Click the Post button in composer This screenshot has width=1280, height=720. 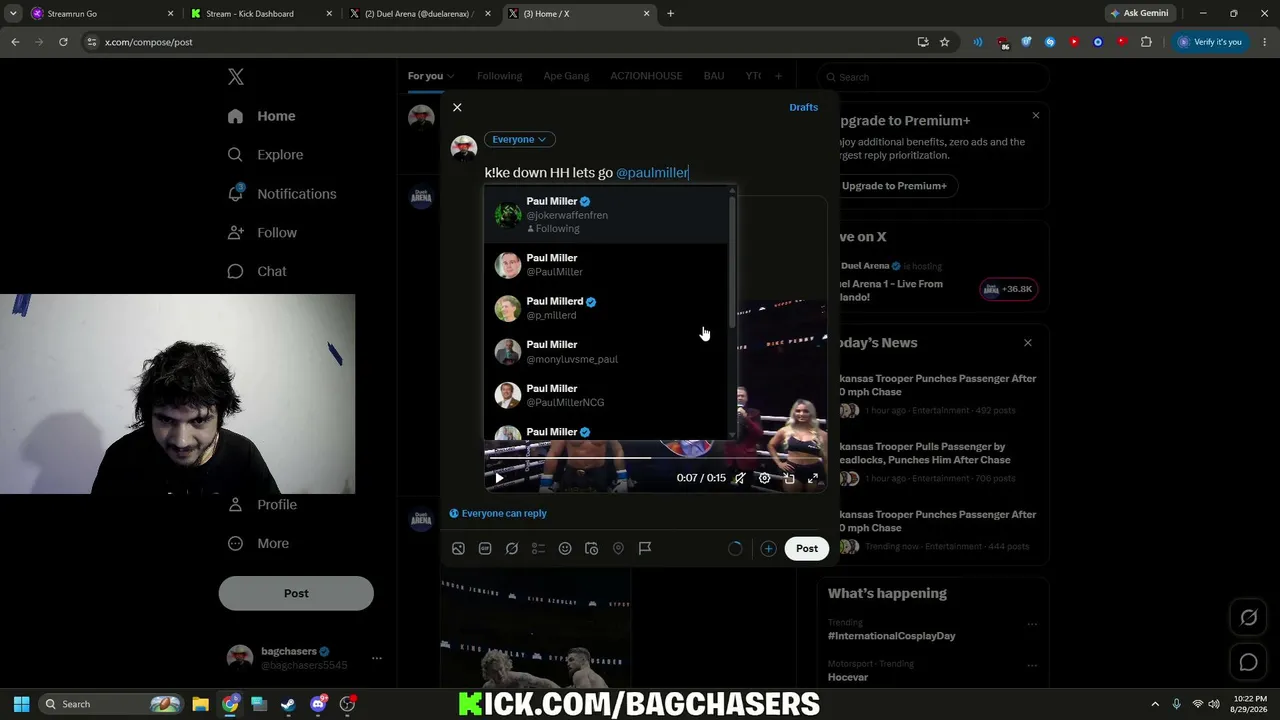pyautogui.click(x=807, y=548)
